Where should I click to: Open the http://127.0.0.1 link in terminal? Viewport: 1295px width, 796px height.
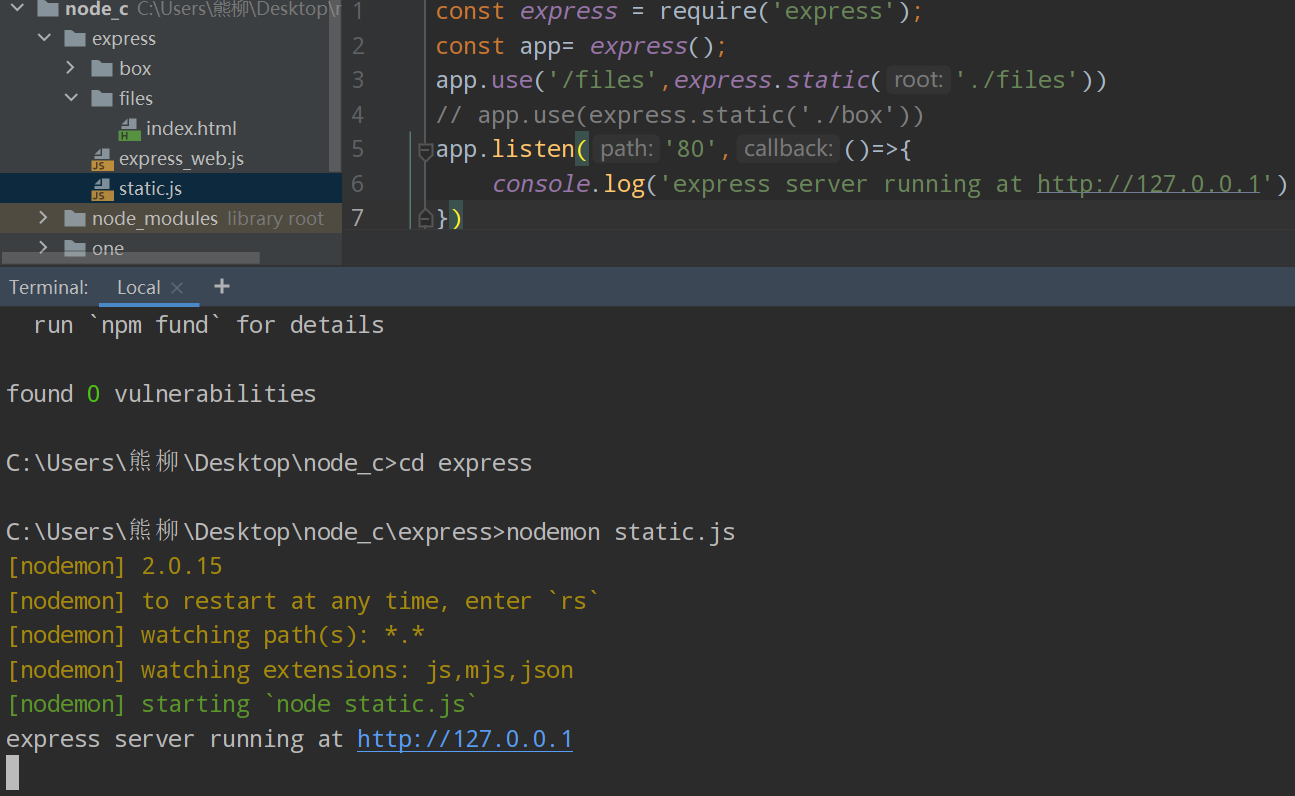464,738
